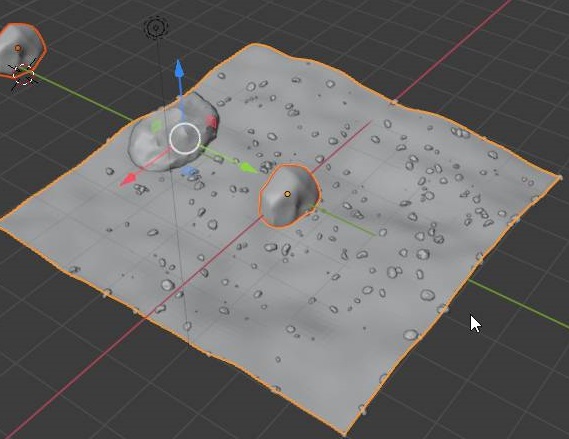Select the dashed-circle light object near the top-left rock
The height and width of the screenshot is (439, 569).
24,74
